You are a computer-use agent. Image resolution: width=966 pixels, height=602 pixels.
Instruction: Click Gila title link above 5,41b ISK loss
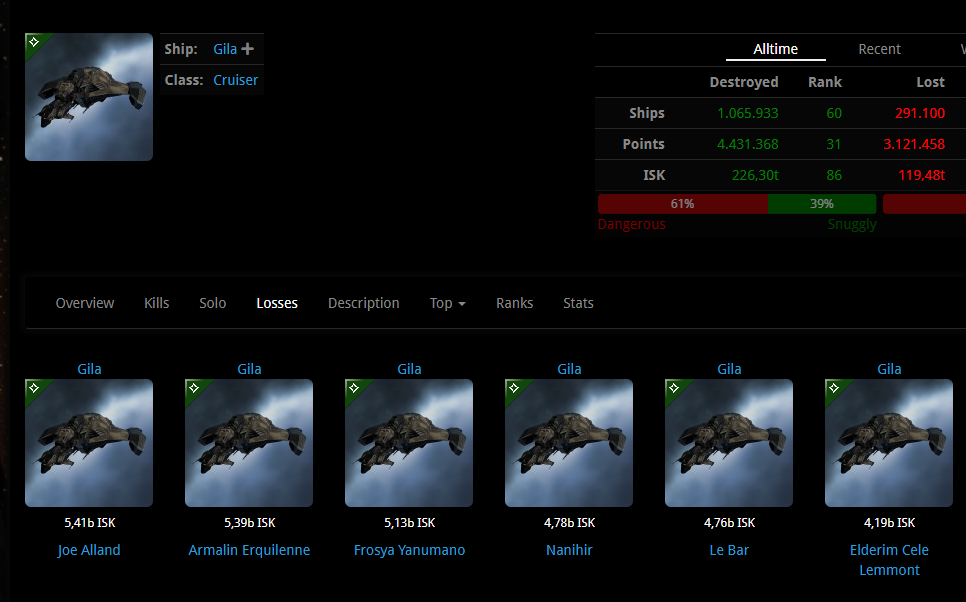pos(89,369)
